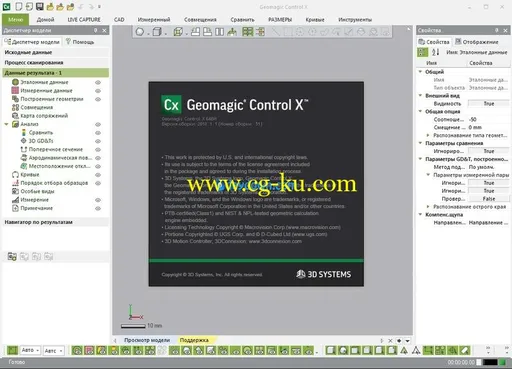
Task: Click the Соотноше... value field -50
Action: point(489,119)
